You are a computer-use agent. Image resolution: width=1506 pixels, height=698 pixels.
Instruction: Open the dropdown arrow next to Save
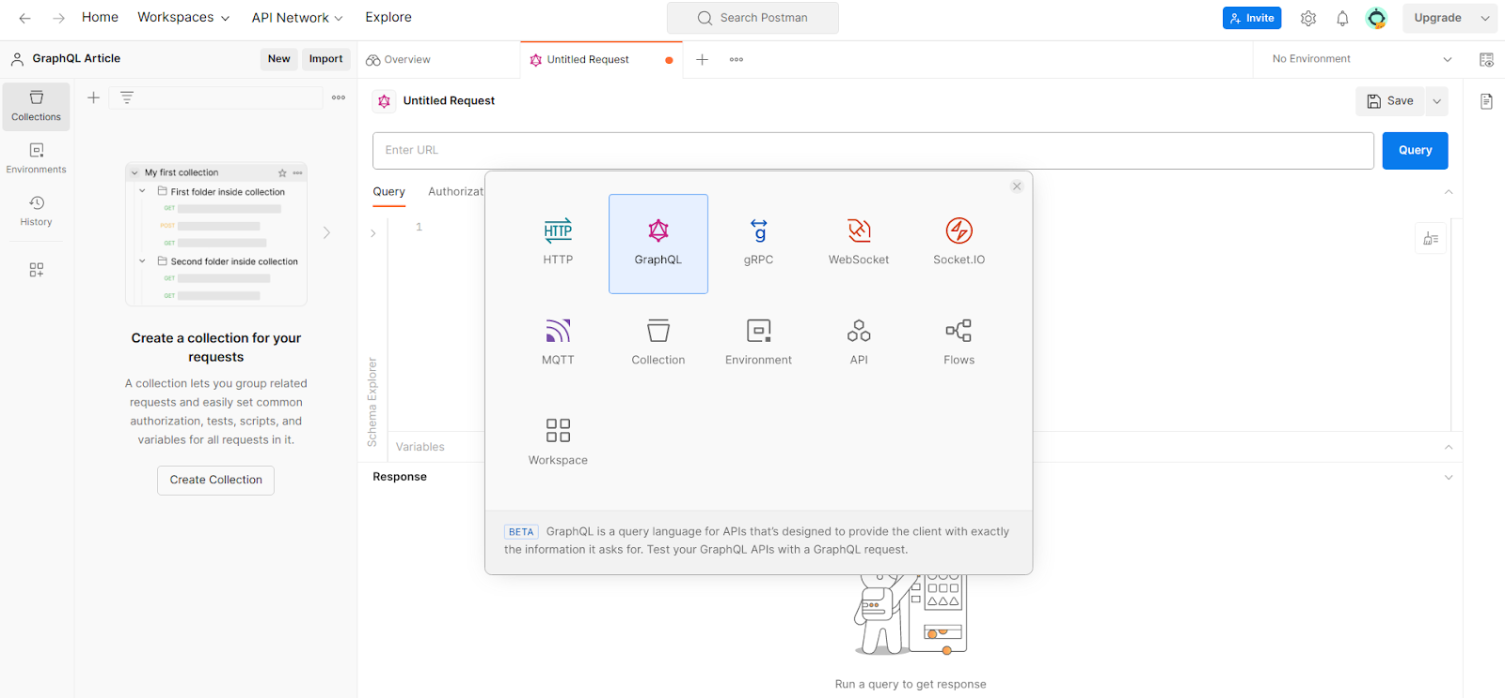point(1437,101)
